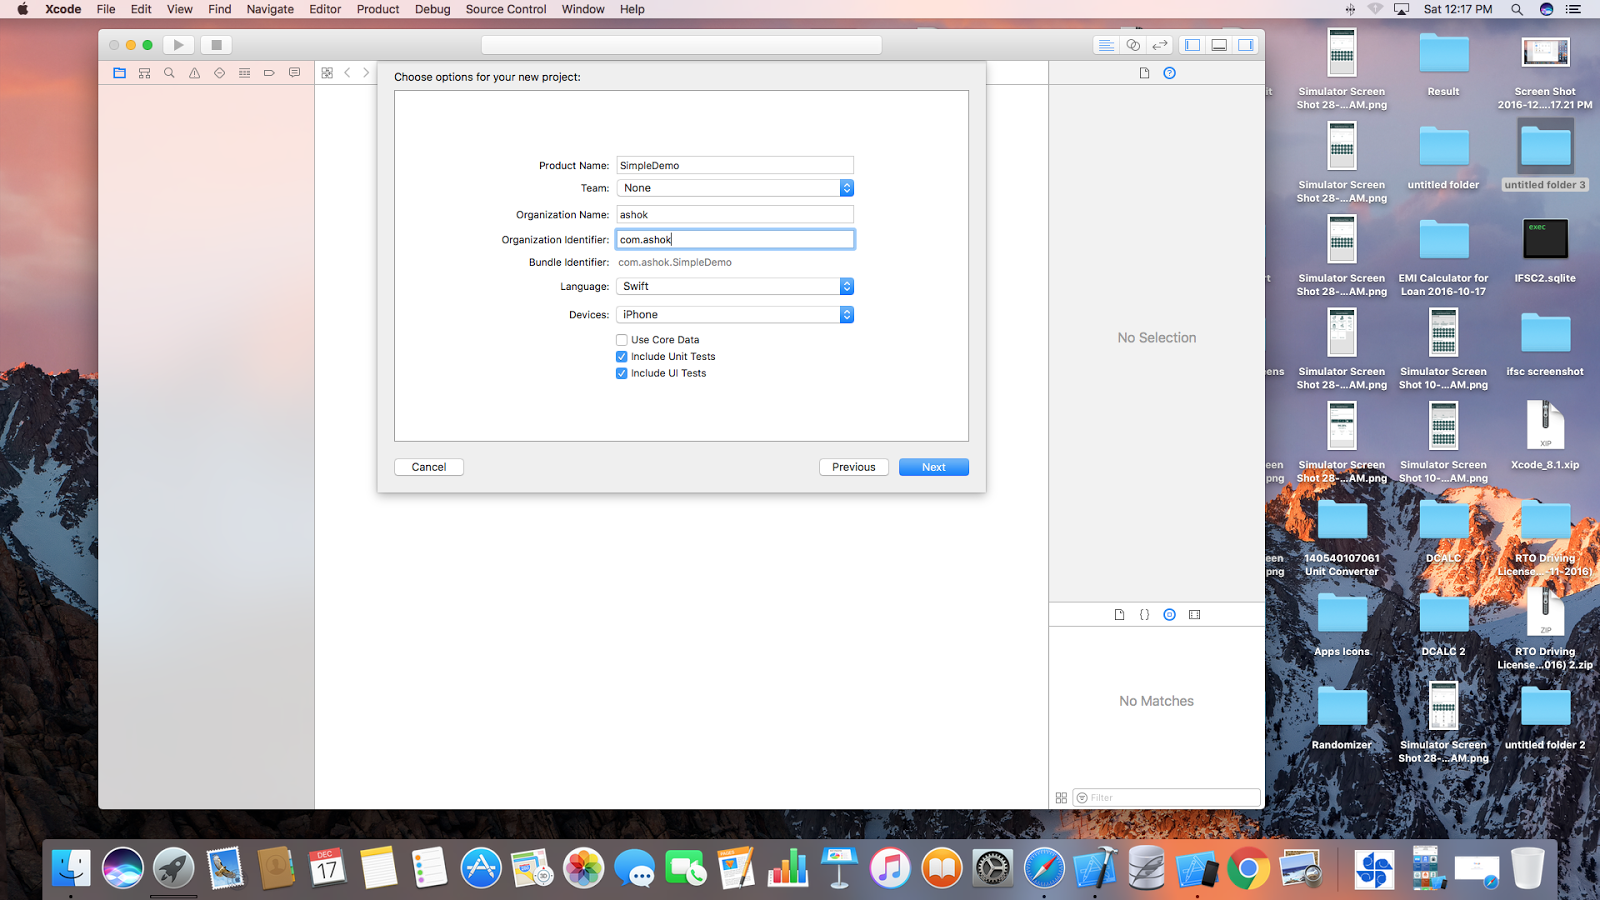Screen dimensions: 1600x900
Task: Toggle the Utilities panel visibility
Action: pyautogui.click(x=1246, y=45)
